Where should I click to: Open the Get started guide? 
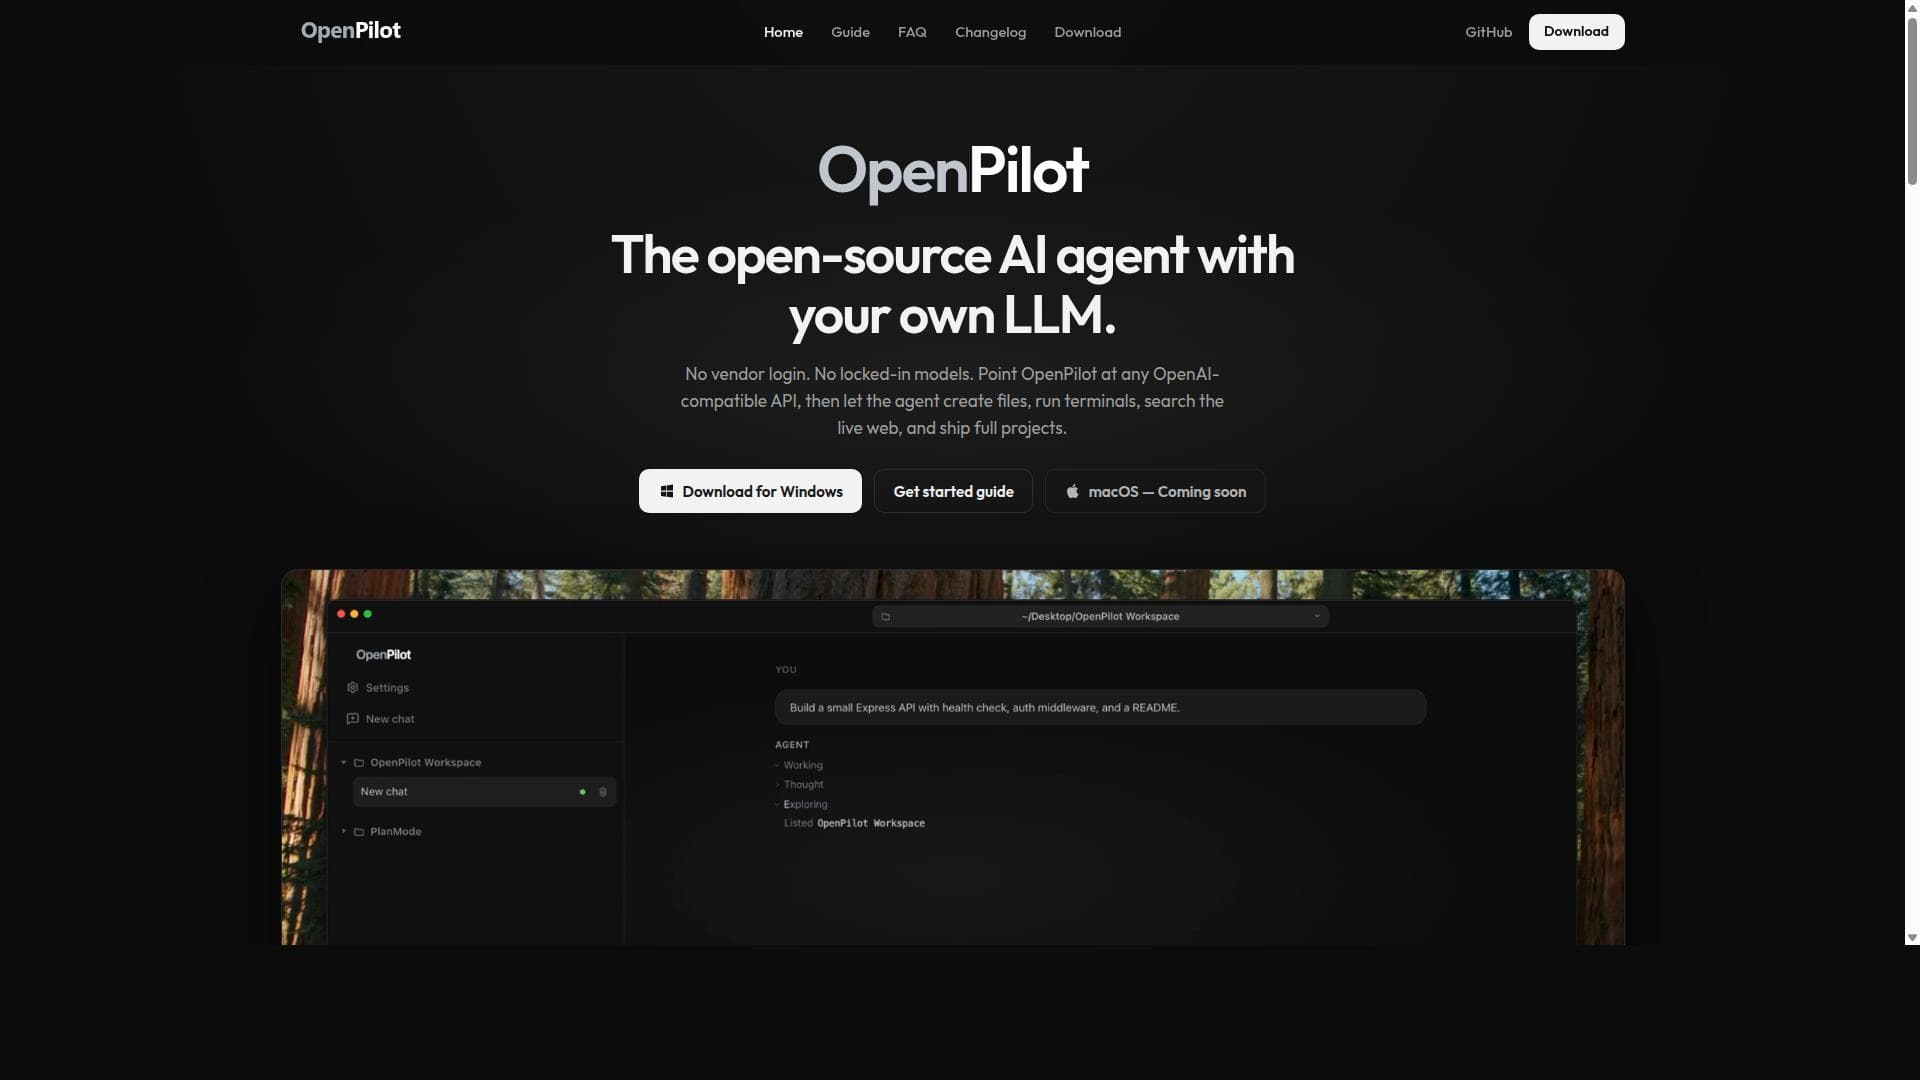pyautogui.click(x=953, y=491)
